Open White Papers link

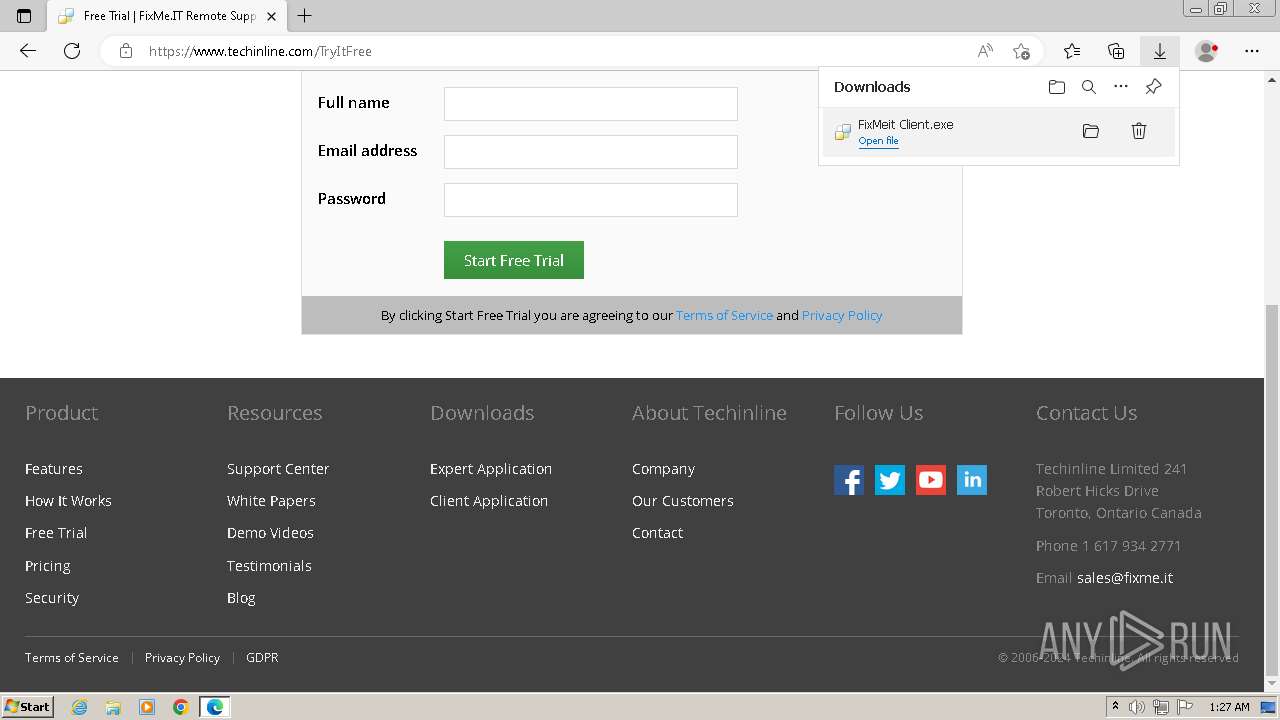(x=271, y=501)
